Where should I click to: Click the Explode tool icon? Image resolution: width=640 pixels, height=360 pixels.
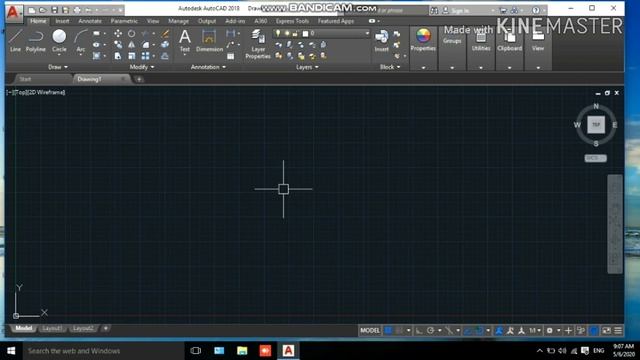[165, 44]
